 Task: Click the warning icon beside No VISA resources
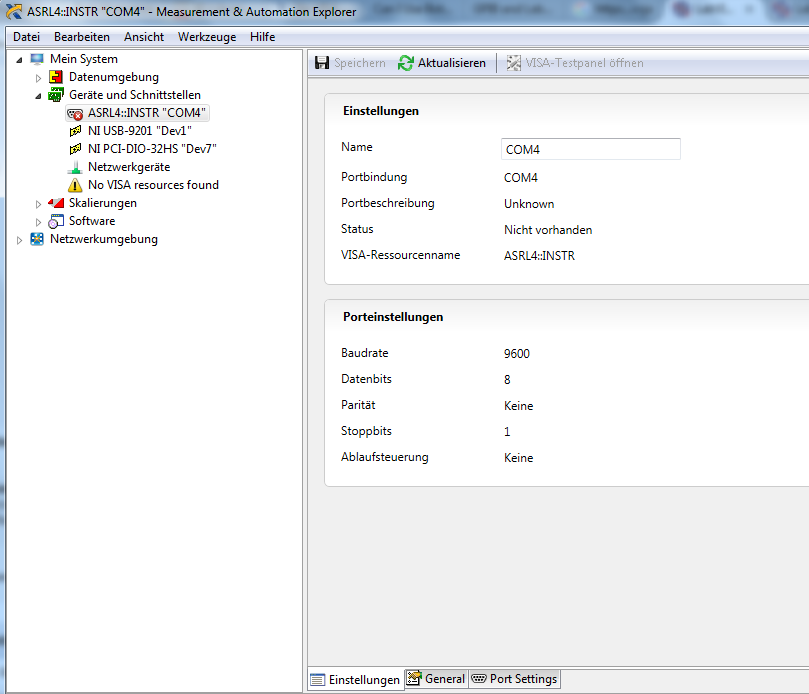point(75,185)
